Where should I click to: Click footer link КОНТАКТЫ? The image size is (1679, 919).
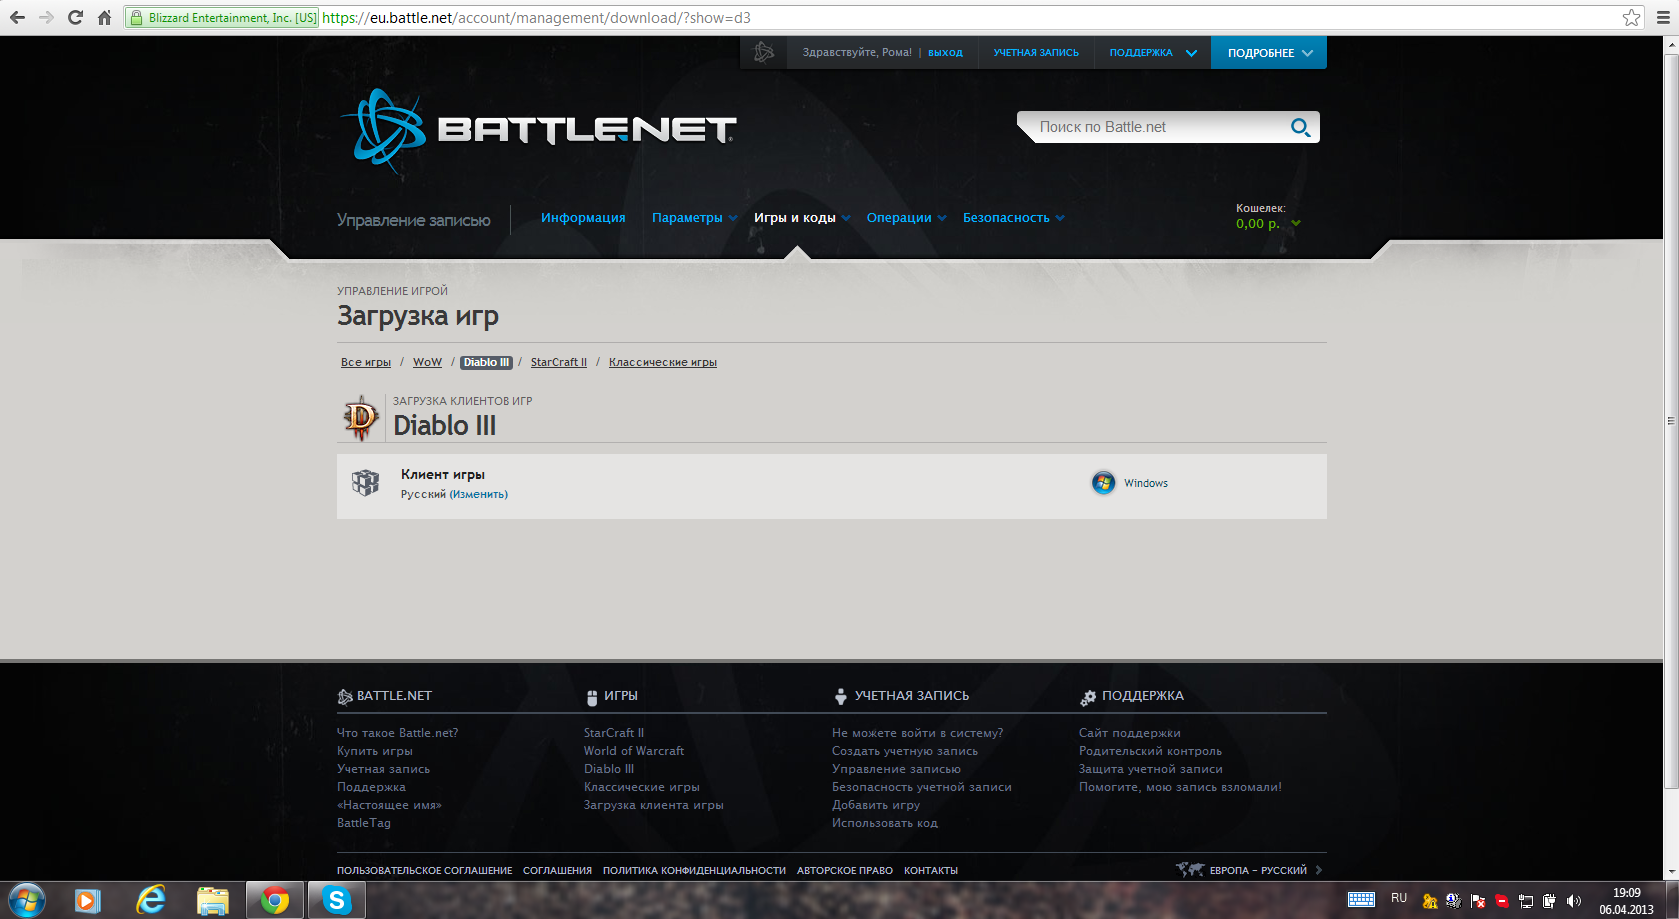pos(931,871)
